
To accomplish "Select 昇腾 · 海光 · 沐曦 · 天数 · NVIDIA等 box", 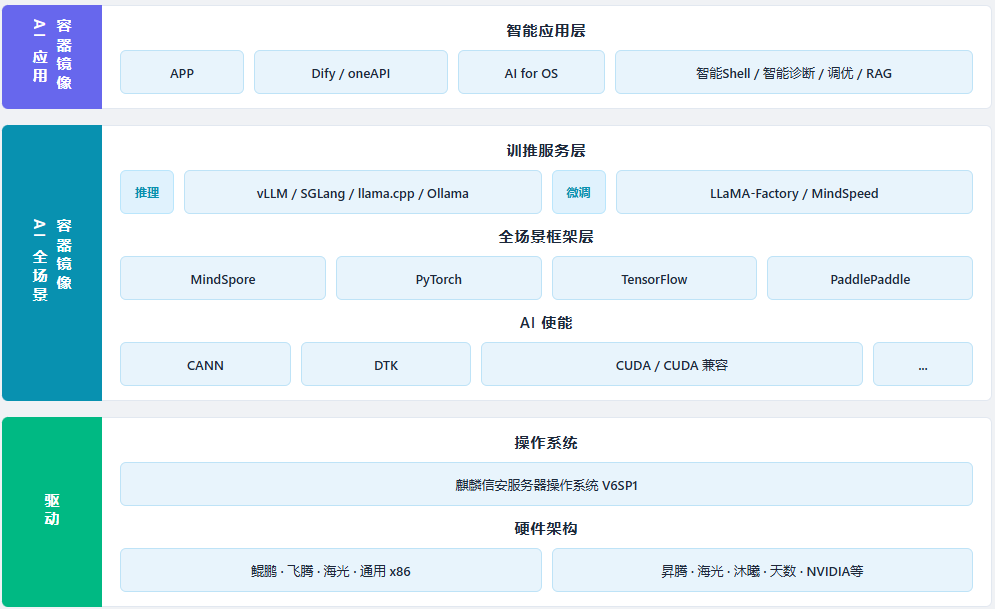I will (x=762, y=570).
